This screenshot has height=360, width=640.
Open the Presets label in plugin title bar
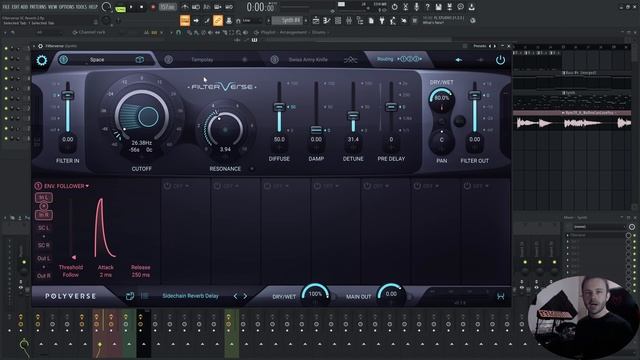(x=480, y=46)
